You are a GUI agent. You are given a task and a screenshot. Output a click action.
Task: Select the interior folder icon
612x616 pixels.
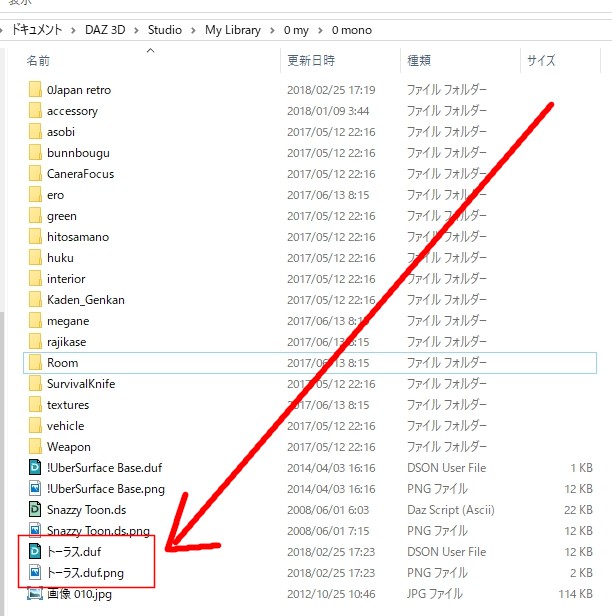35,279
